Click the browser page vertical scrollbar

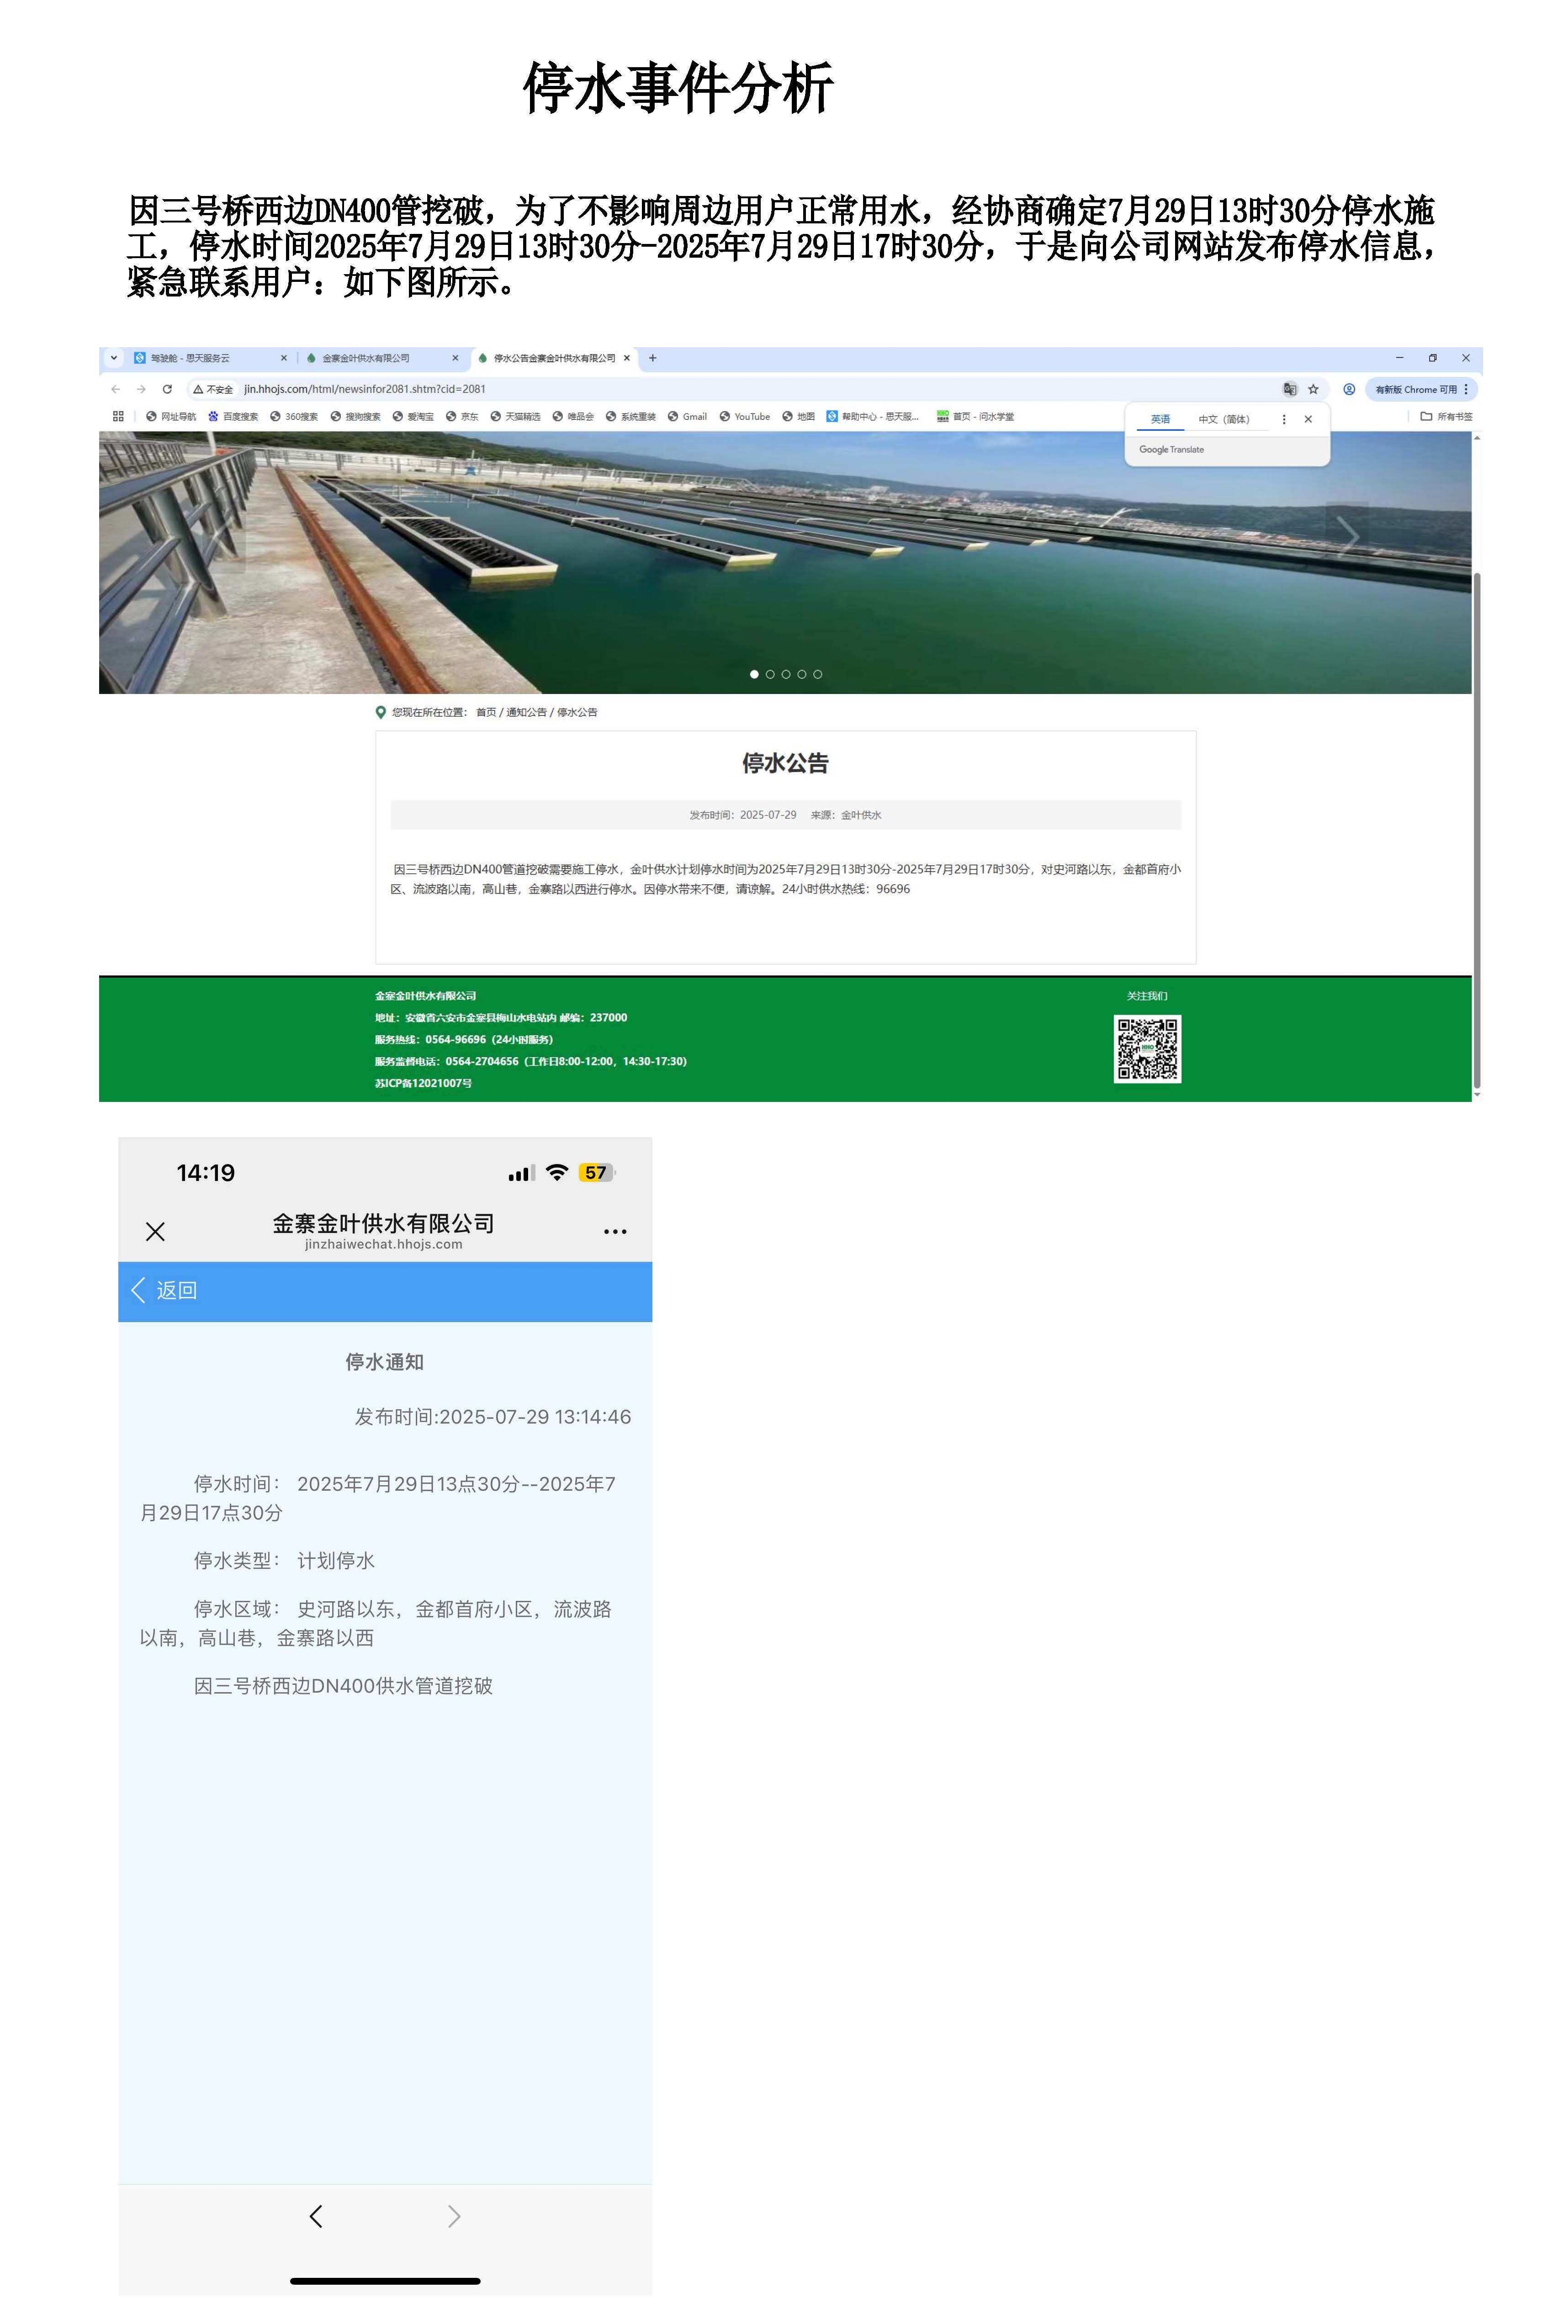(x=1477, y=830)
